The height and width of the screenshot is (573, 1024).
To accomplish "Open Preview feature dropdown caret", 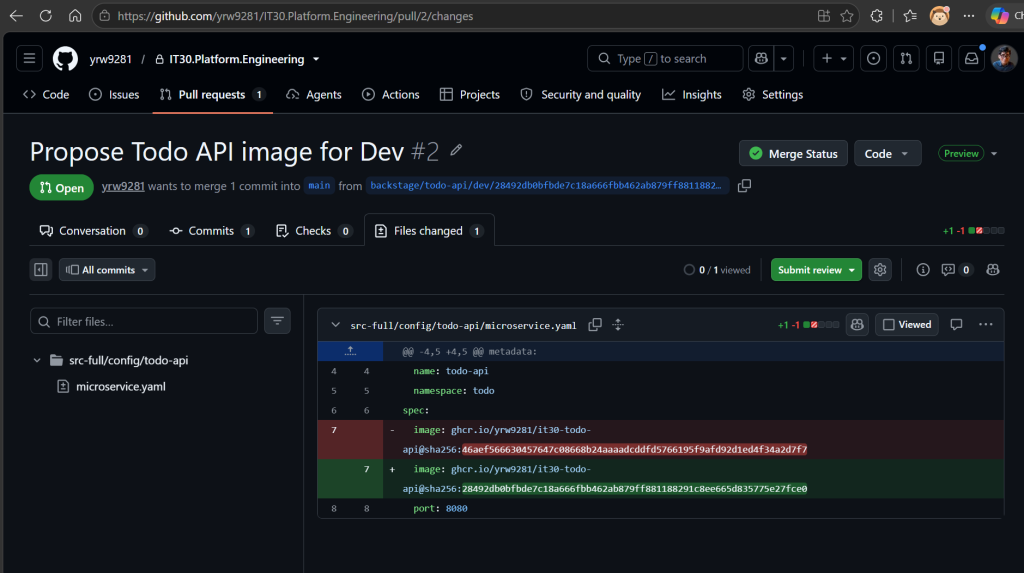I will [x=994, y=154].
